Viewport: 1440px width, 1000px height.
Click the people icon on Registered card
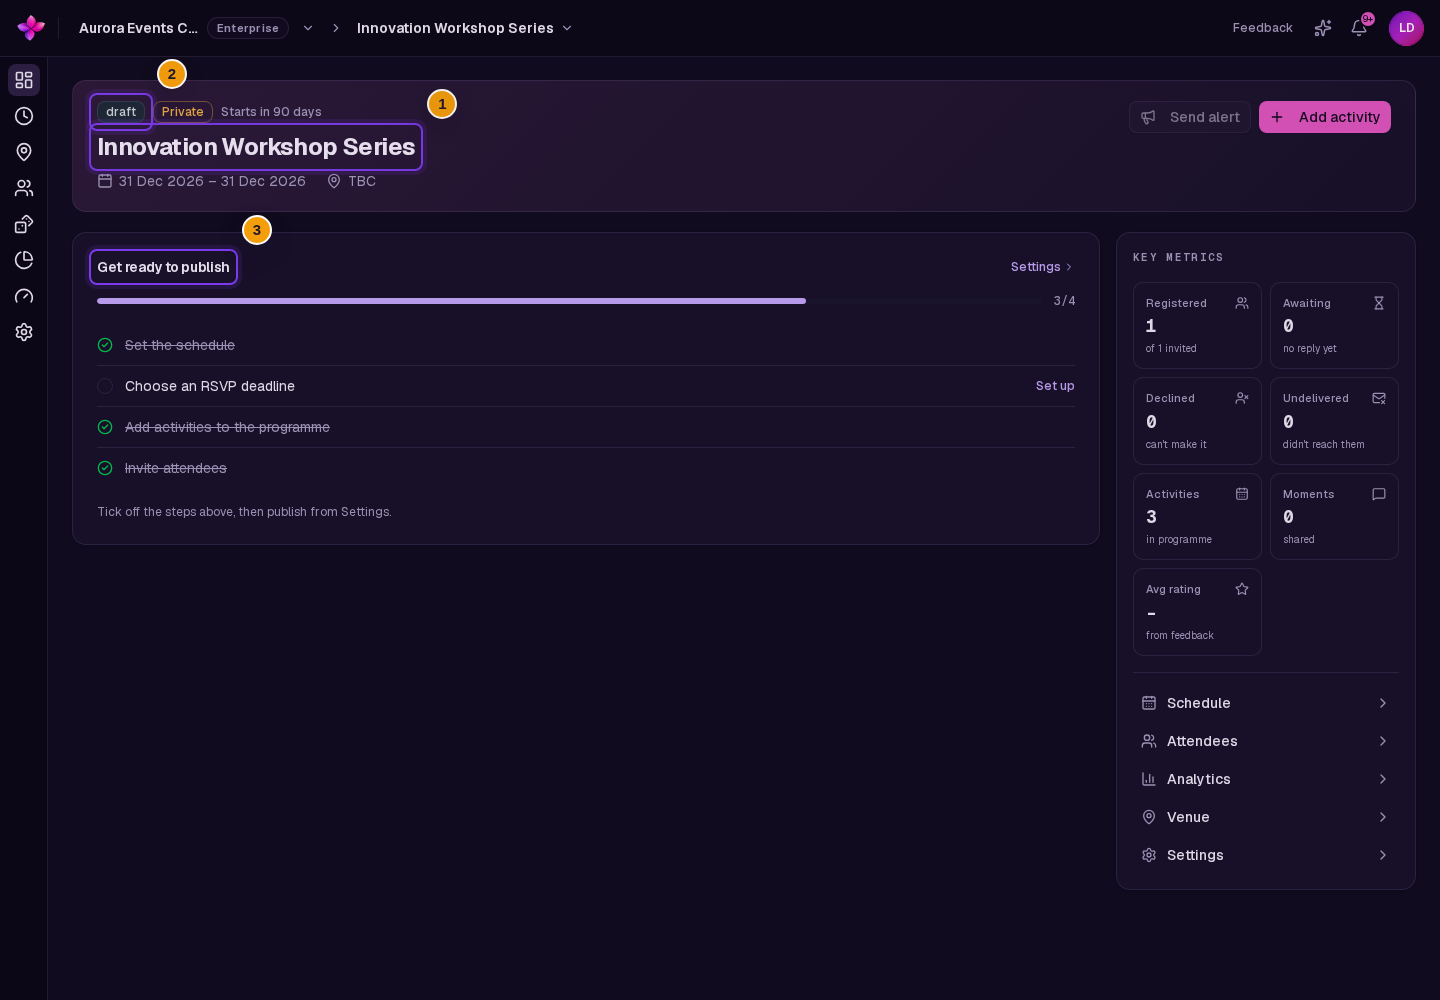tap(1242, 303)
